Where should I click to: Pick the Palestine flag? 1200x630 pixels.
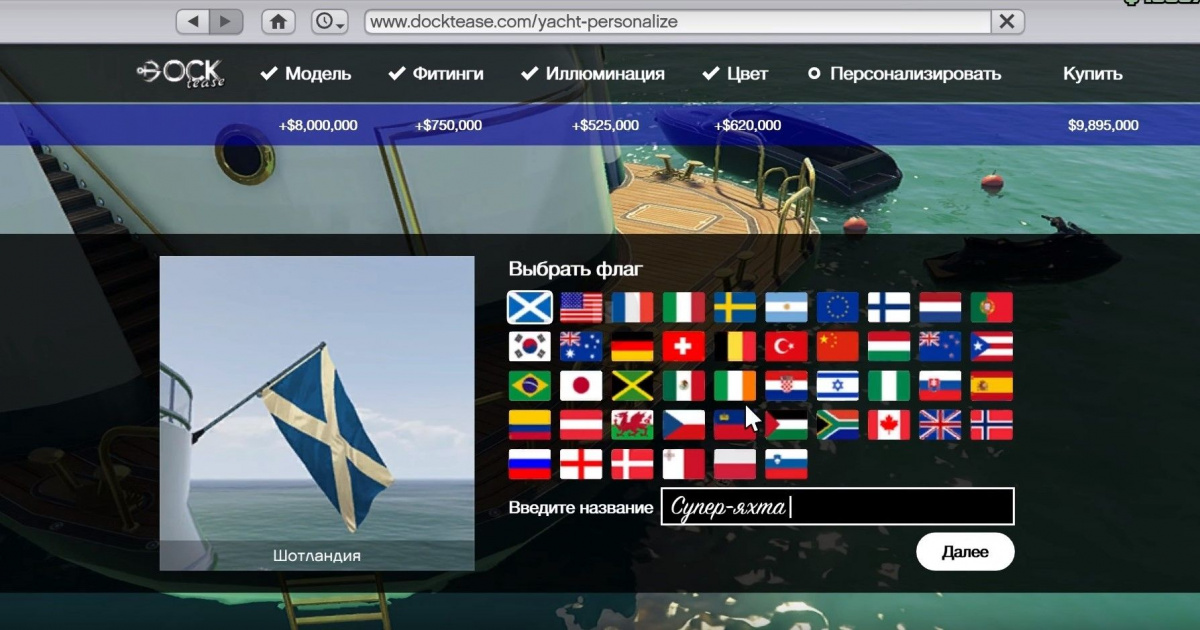pyautogui.click(x=787, y=425)
